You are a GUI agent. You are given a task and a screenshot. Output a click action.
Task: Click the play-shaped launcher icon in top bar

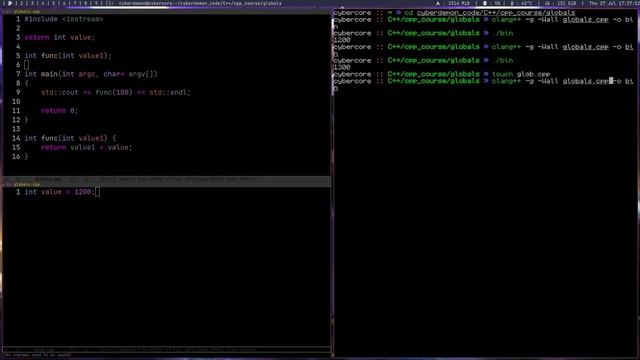9,3
